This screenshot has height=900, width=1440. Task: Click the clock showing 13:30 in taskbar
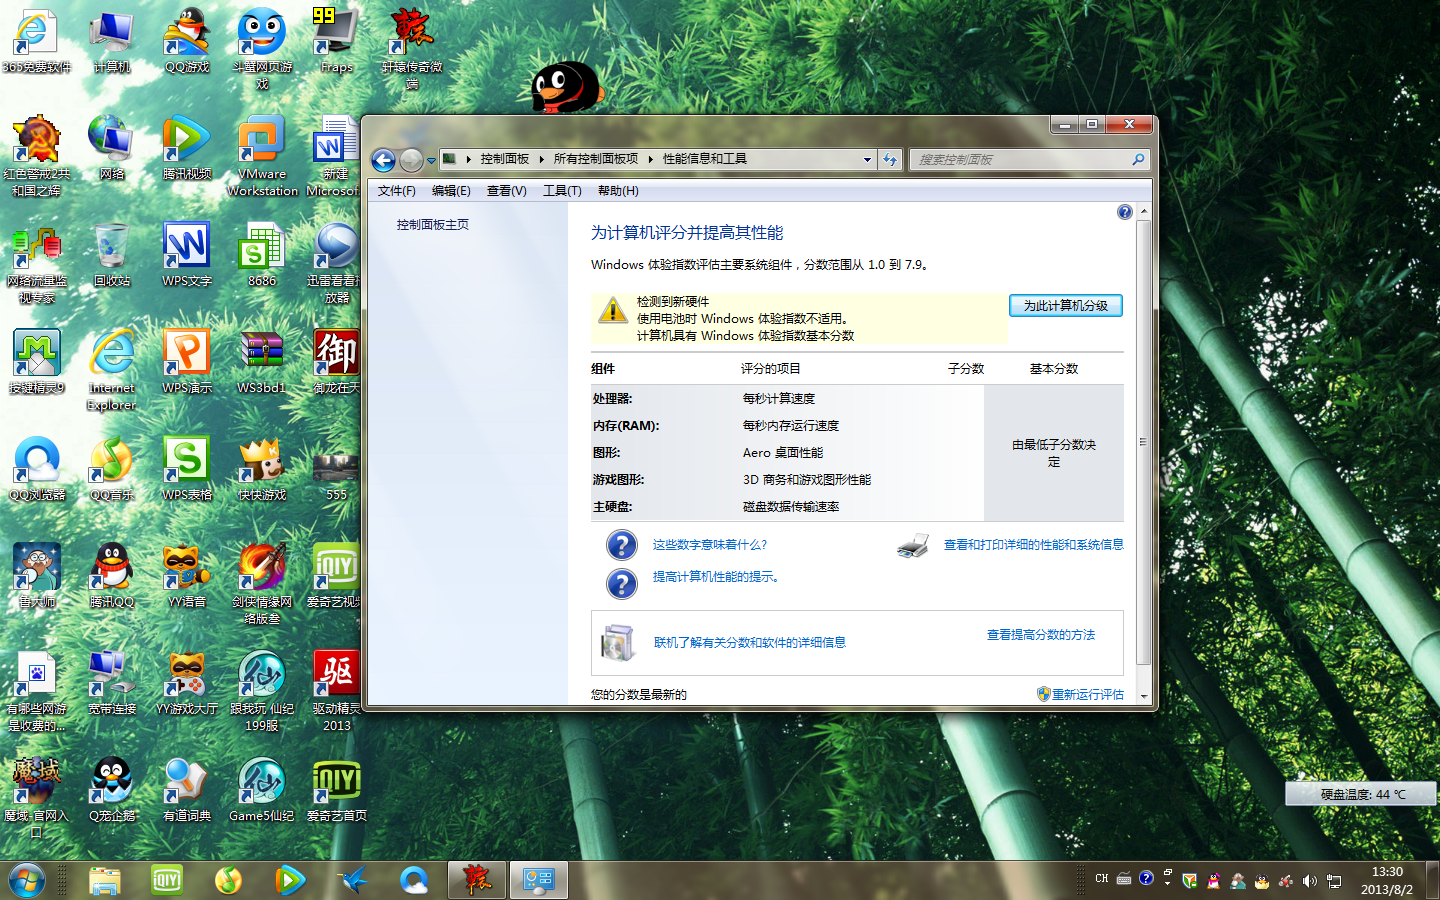1387,872
